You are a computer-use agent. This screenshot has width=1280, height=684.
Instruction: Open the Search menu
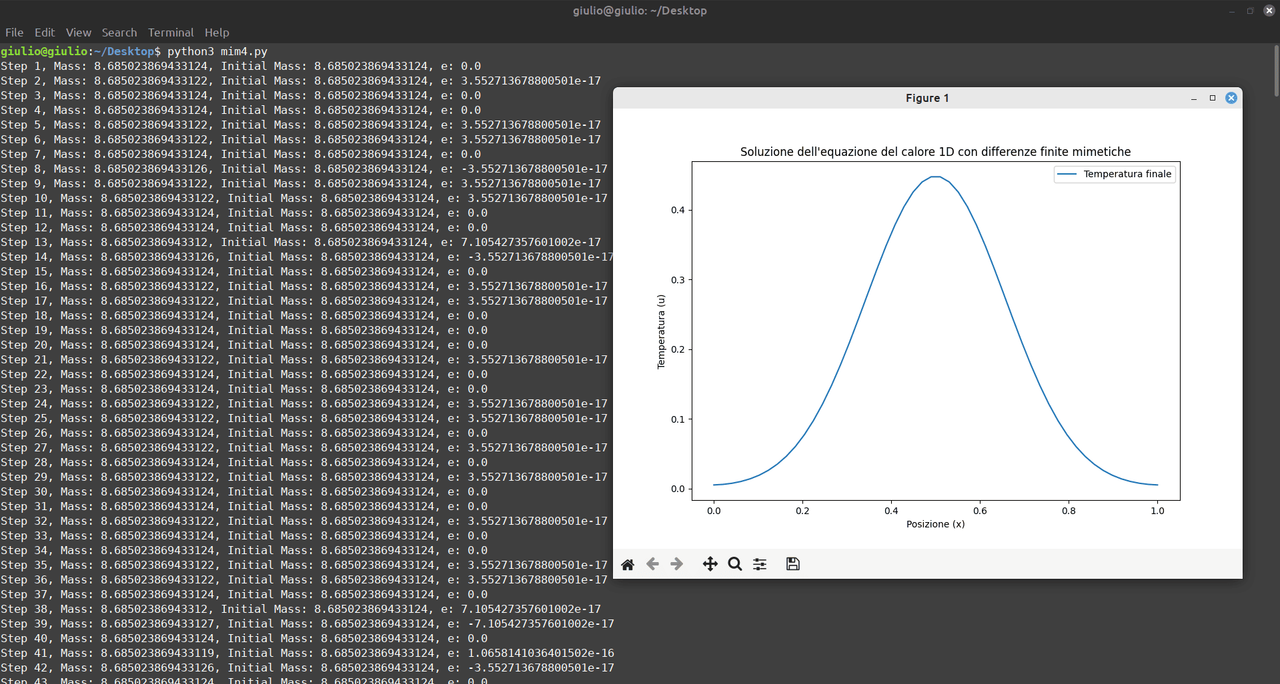coord(119,33)
